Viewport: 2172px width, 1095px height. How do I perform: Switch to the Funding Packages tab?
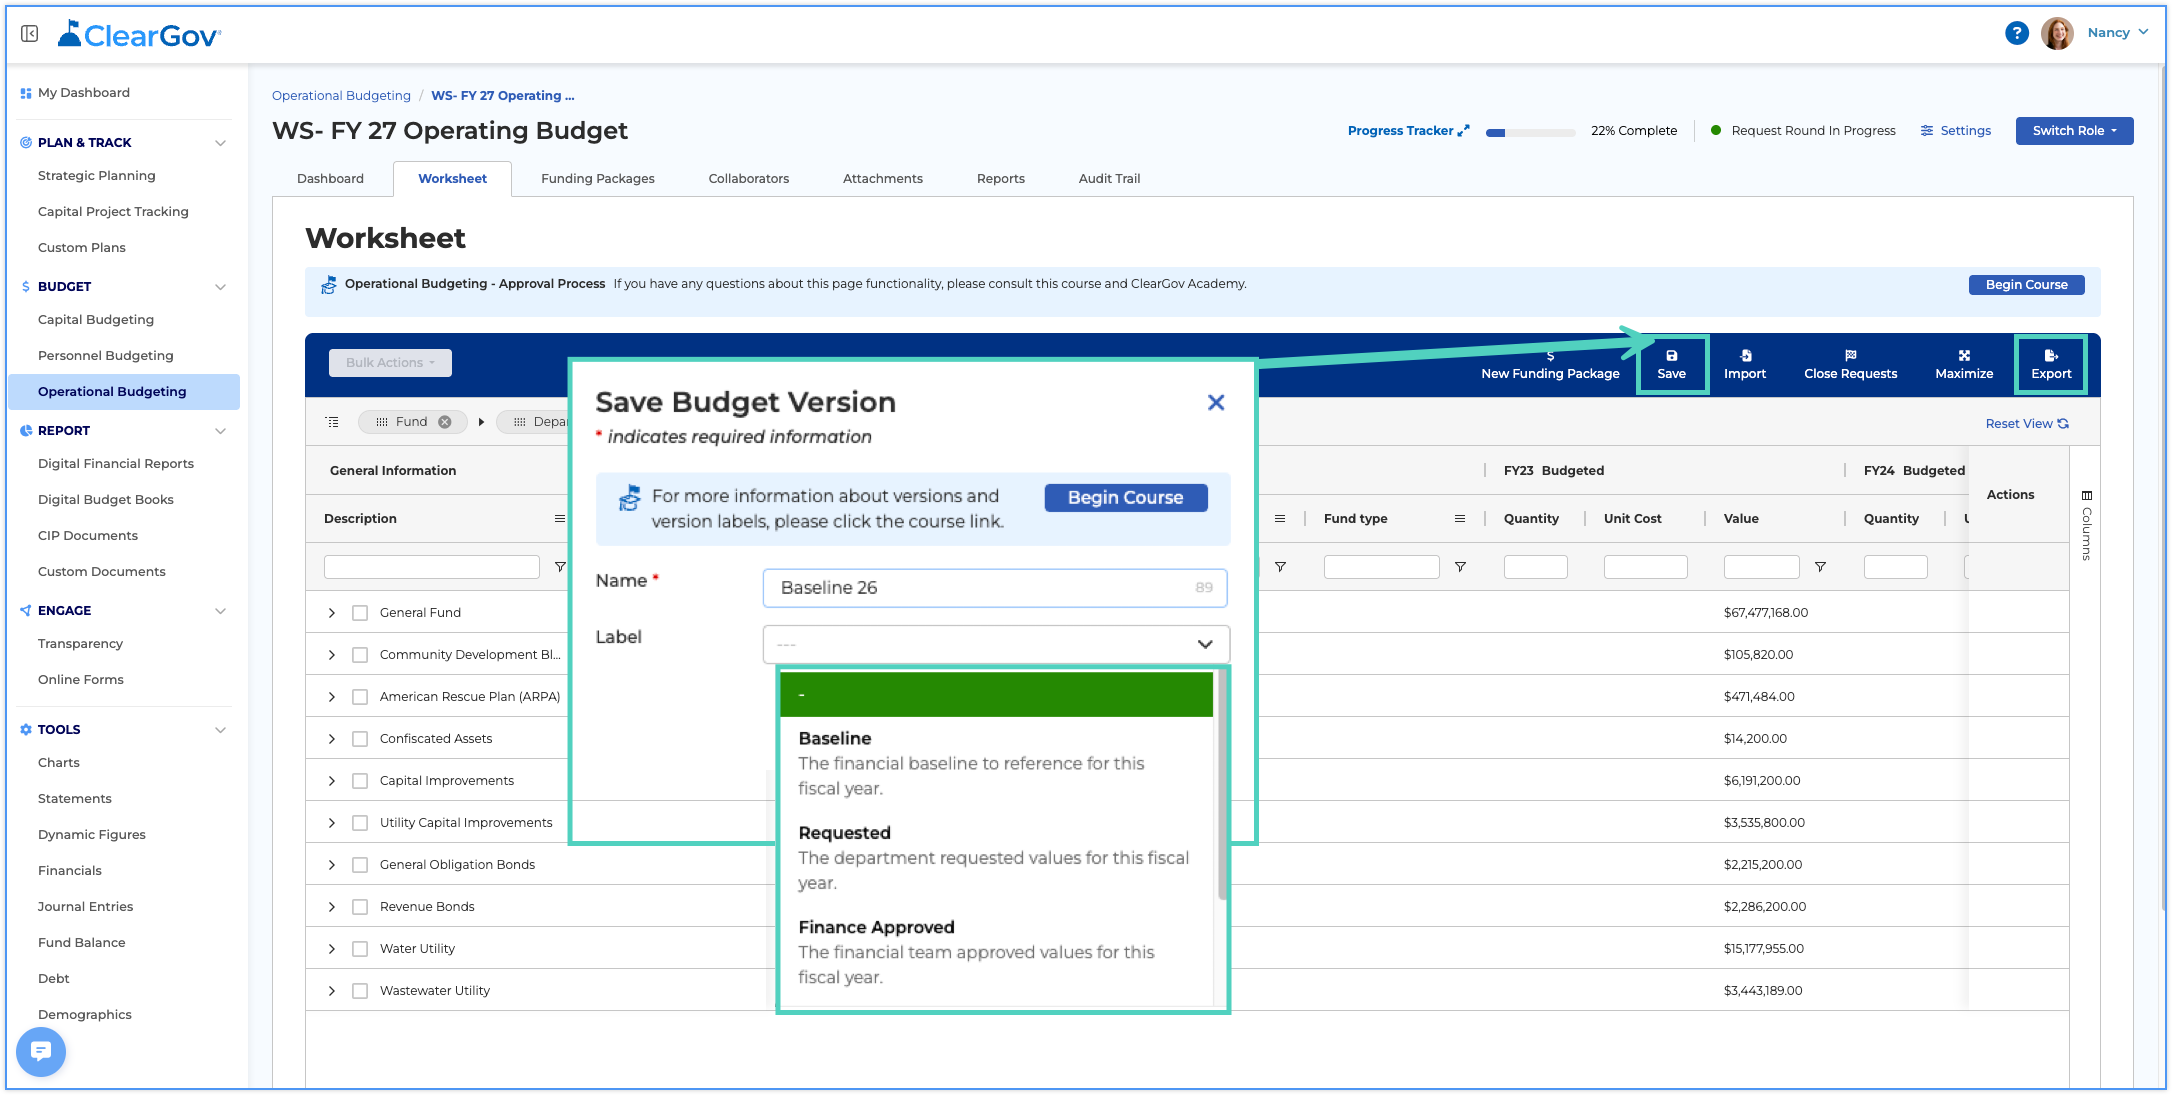(x=598, y=179)
